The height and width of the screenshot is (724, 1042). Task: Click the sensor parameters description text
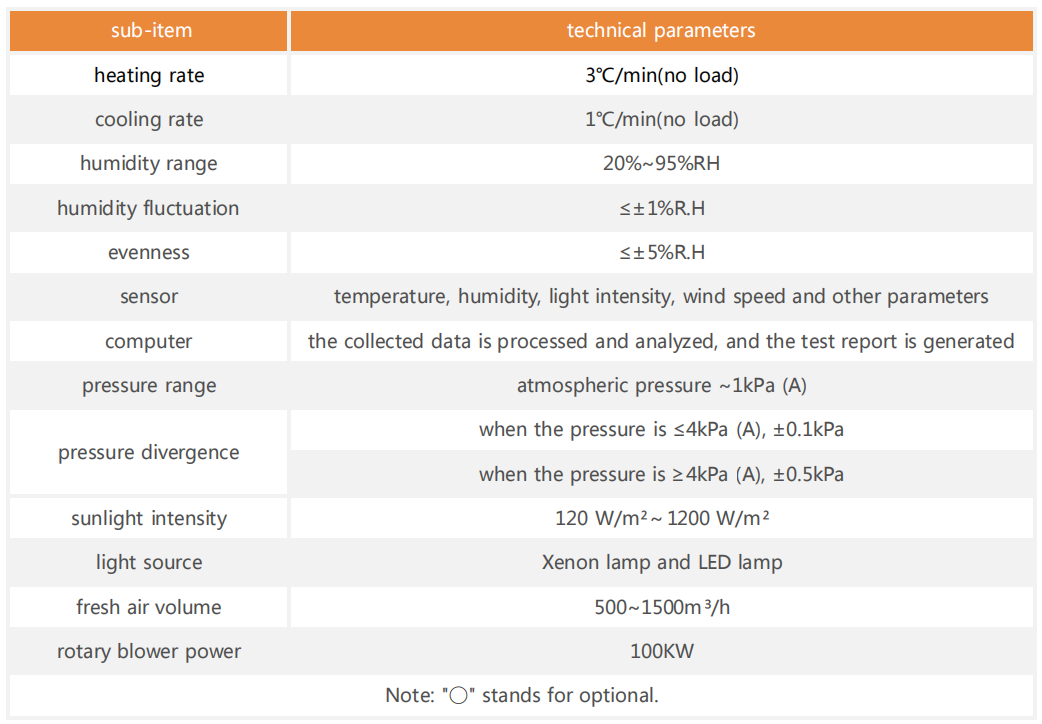coord(662,297)
